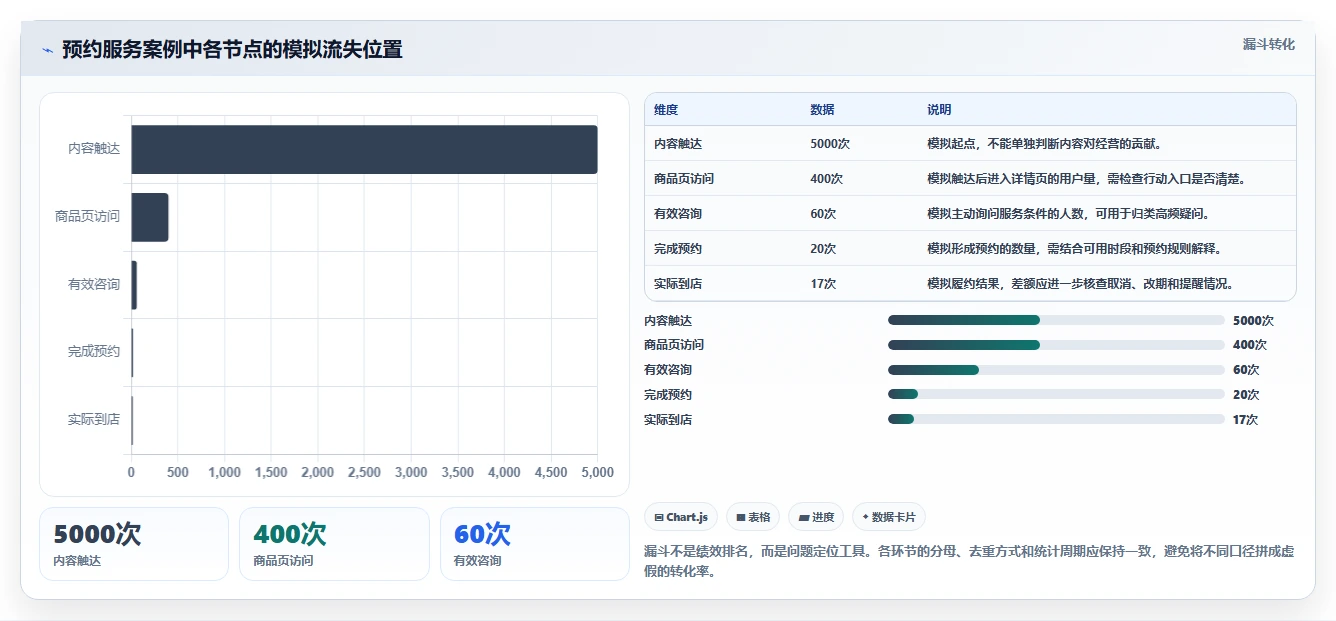Click chart x-axis tick 1,000
Screen dimensions: 1336x621
[x=224, y=473]
